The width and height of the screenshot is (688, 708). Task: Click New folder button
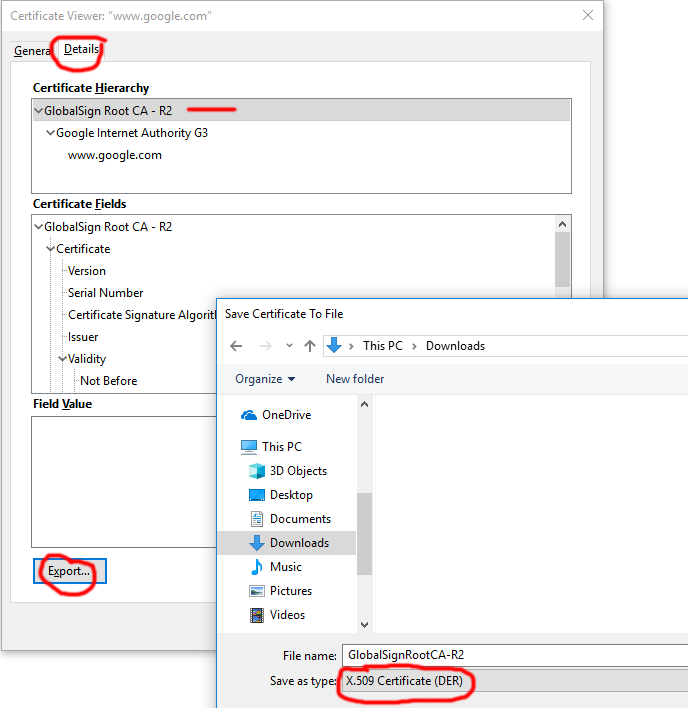[355, 379]
